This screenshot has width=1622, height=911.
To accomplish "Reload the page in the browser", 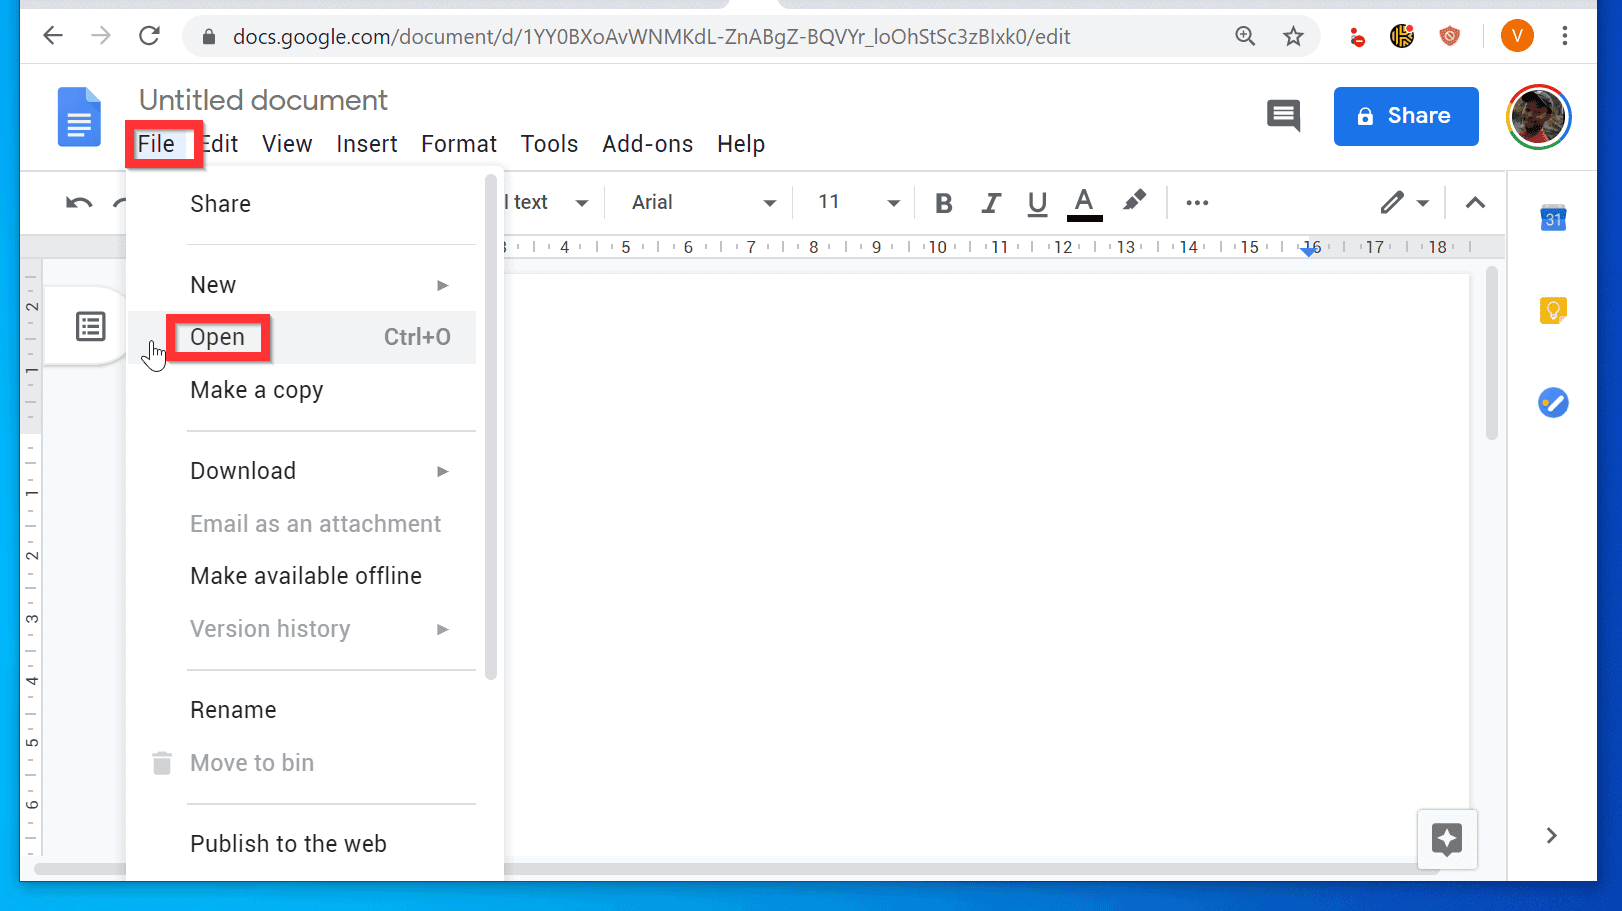I will tap(149, 35).
